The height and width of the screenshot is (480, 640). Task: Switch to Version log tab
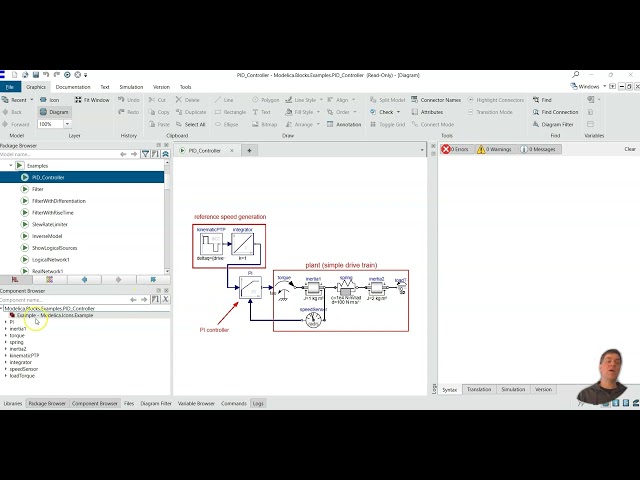click(x=543, y=389)
